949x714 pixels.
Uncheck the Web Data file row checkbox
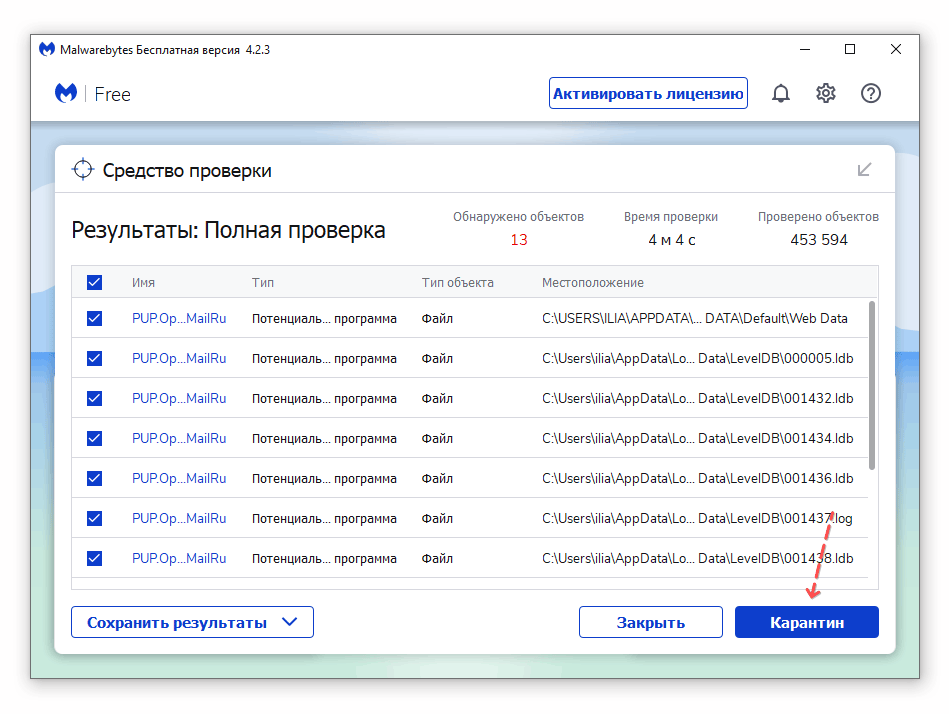coord(95,318)
